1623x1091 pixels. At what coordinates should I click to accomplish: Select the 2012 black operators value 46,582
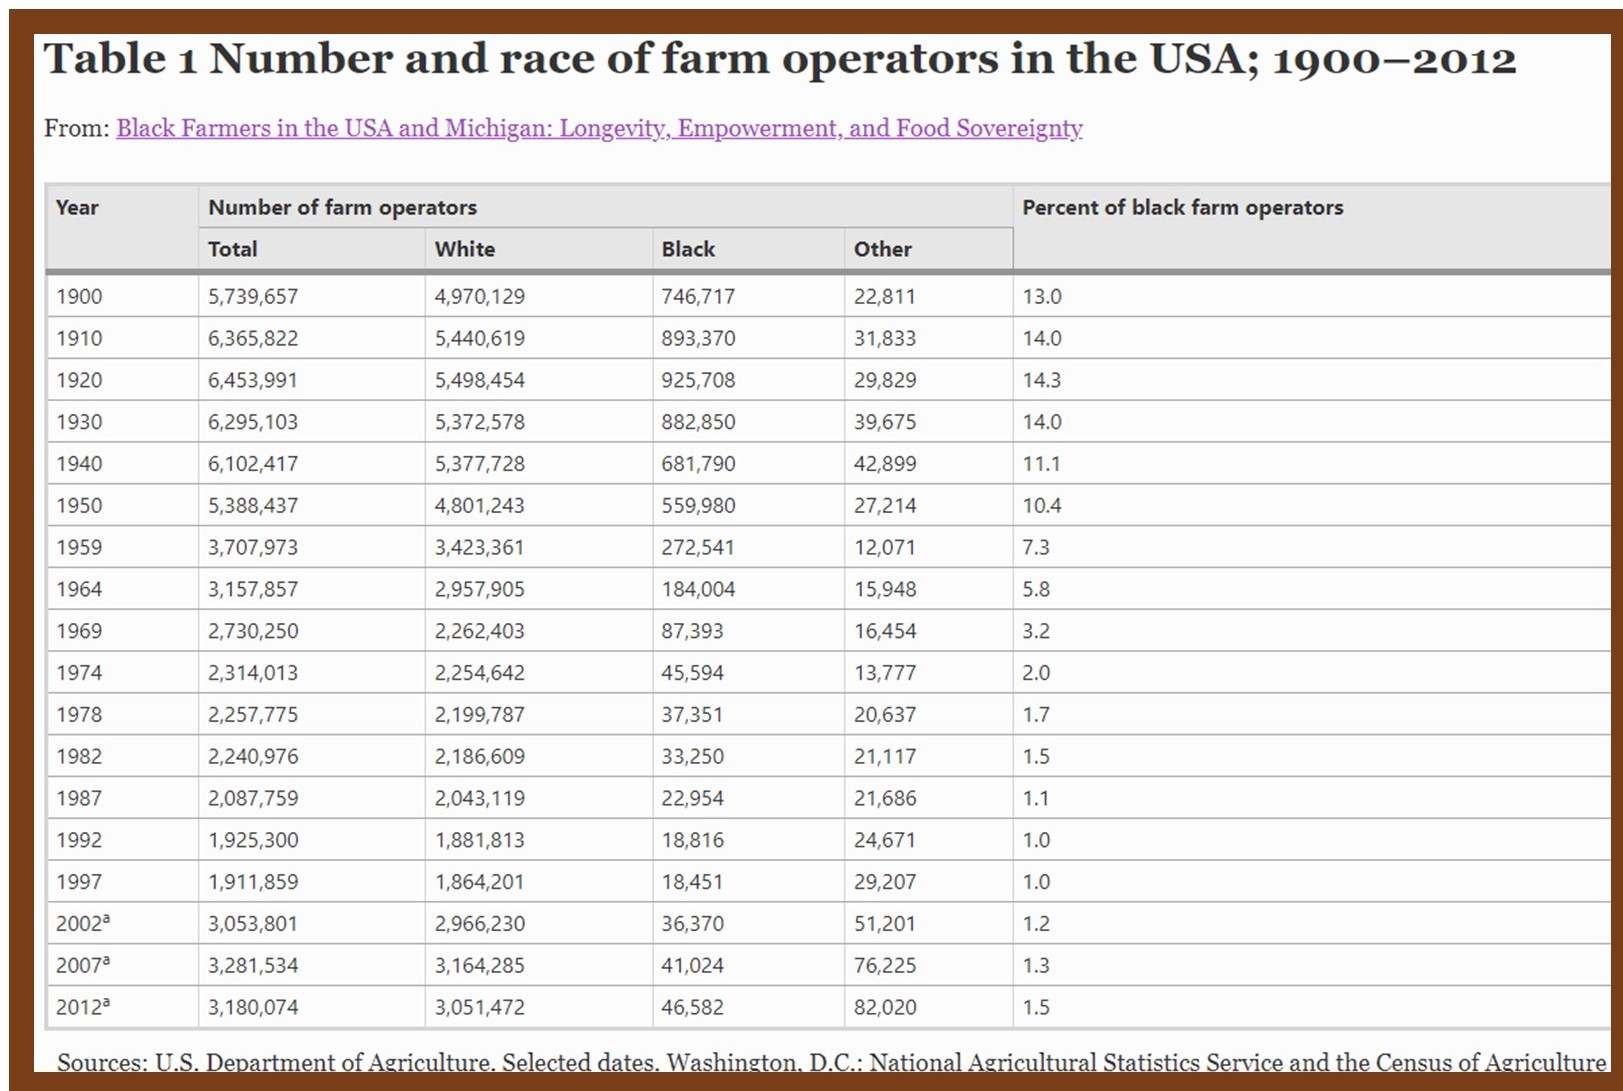(692, 1007)
